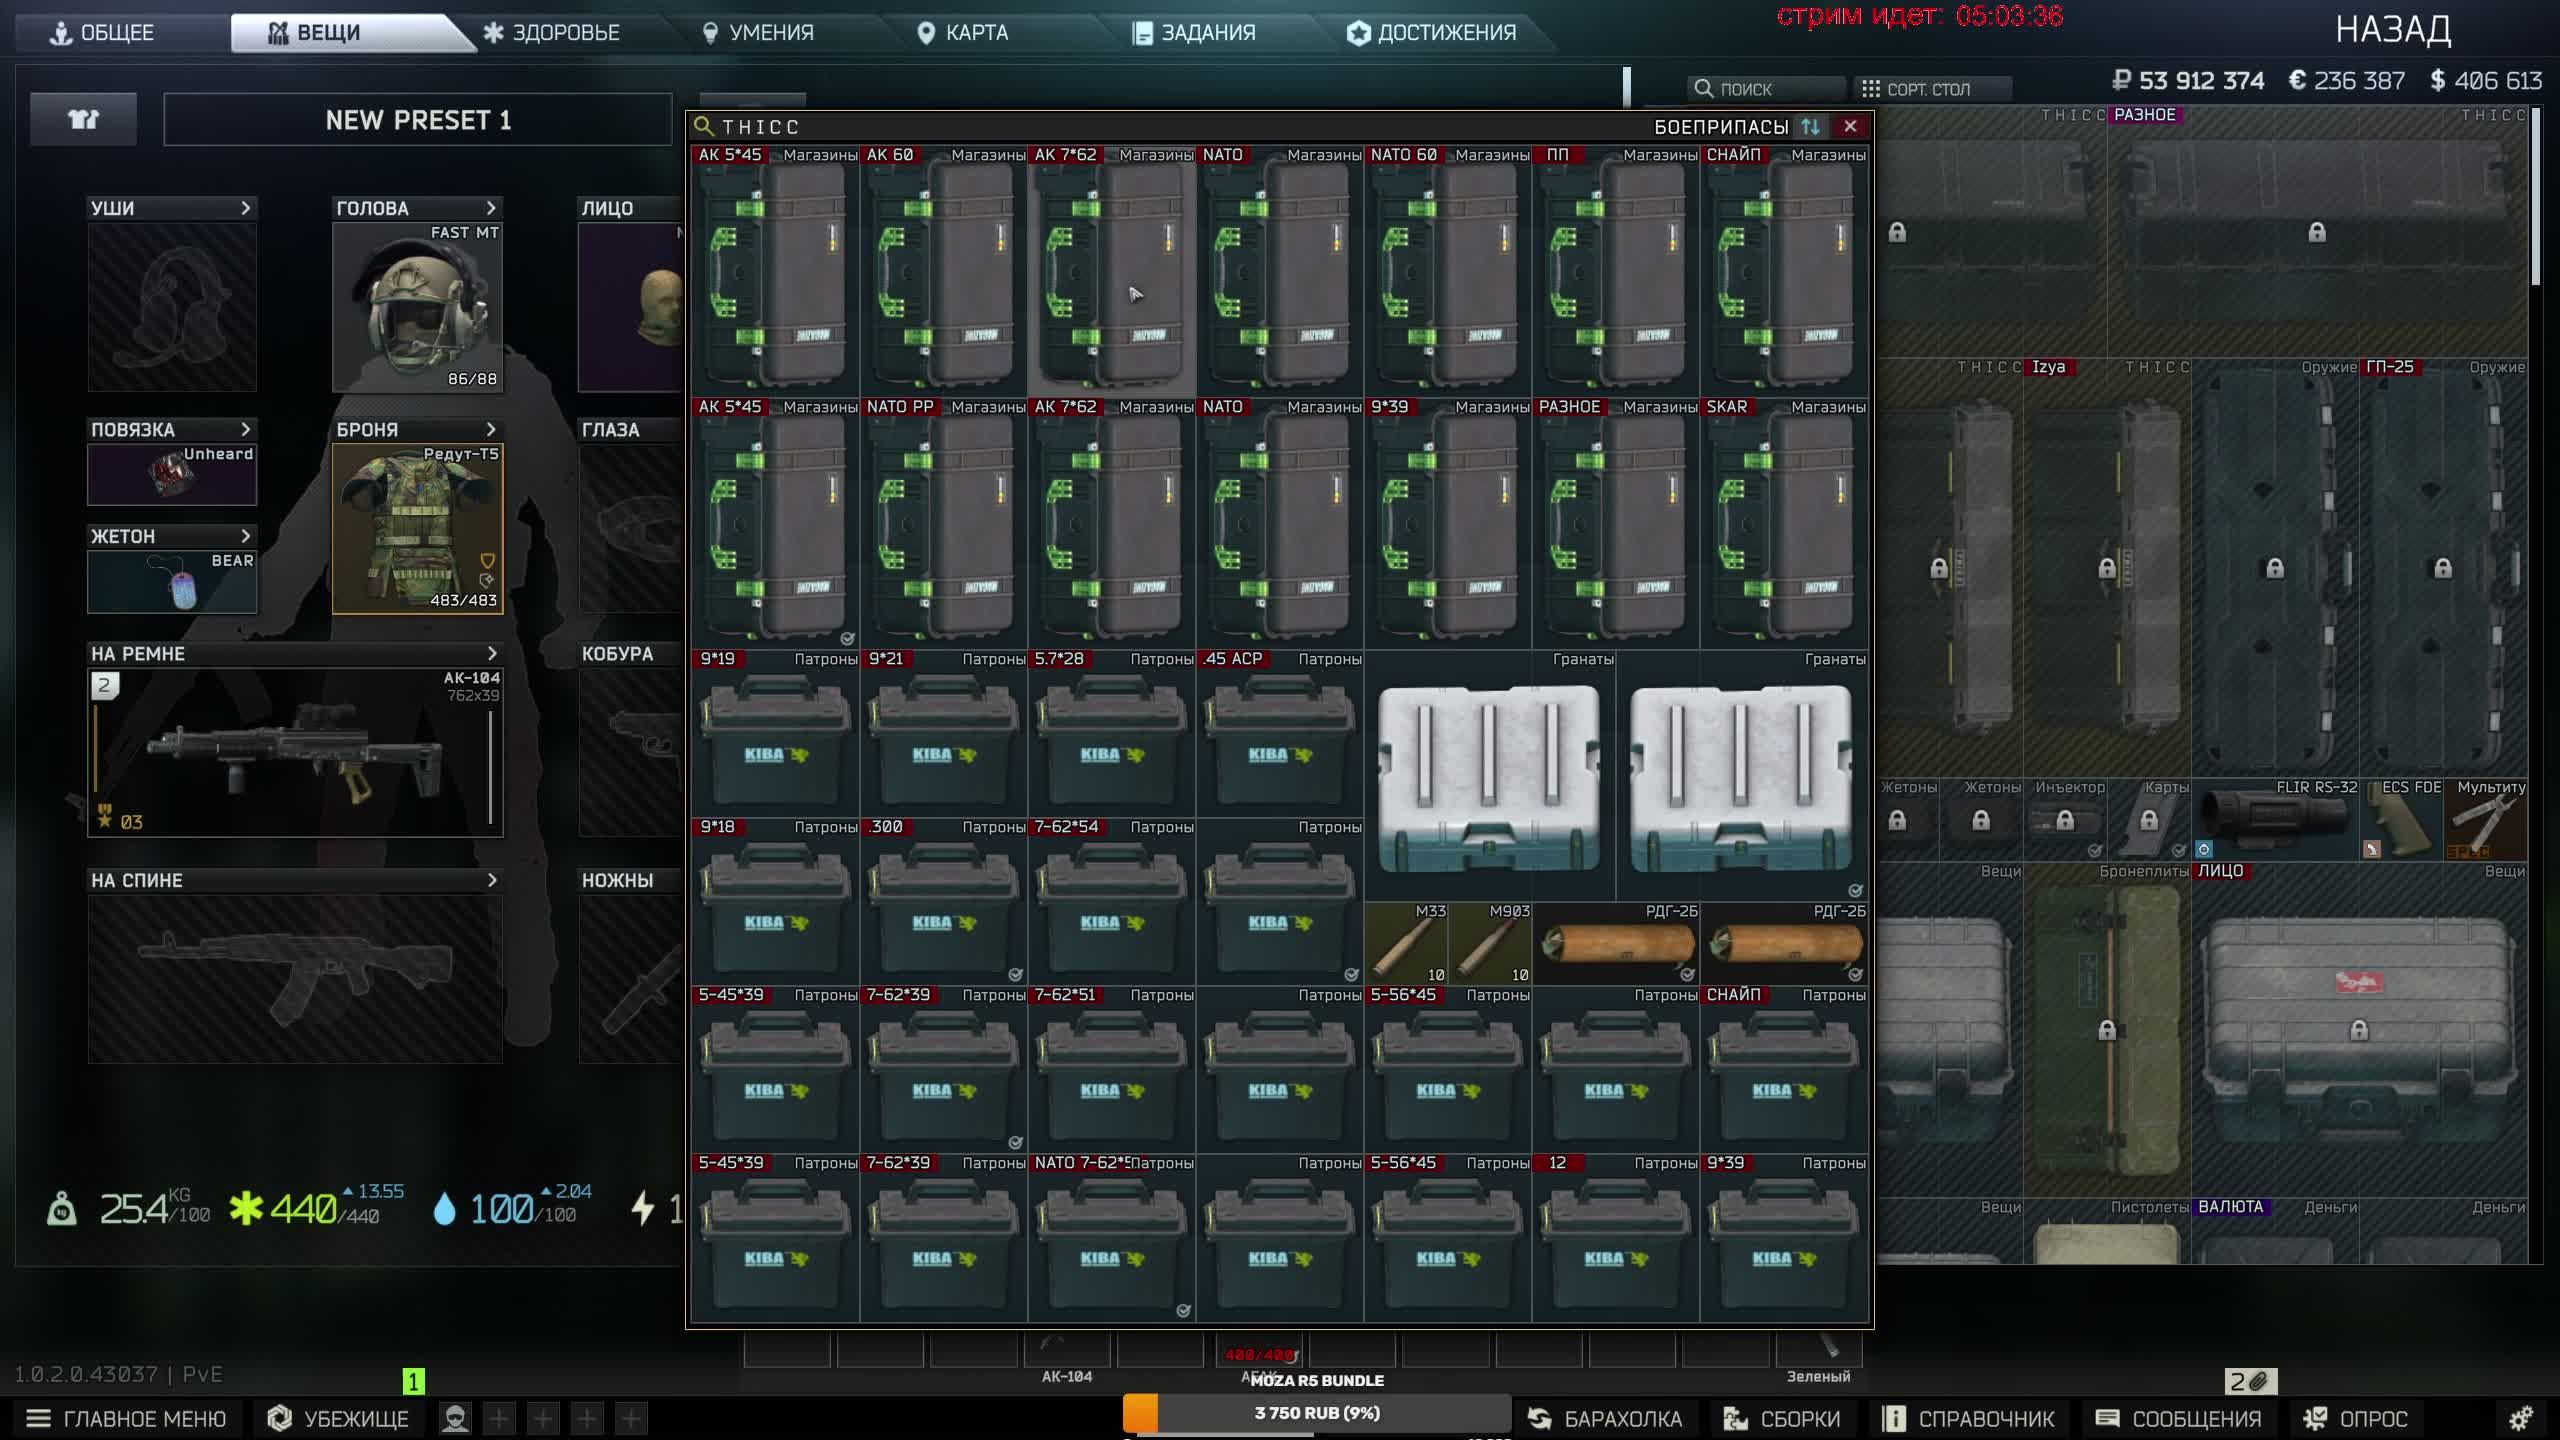Expand the БРОНЯ slot arrow
The width and height of the screenshot is (2560, 1440).
pyautogui.click(x=491, y=429)
